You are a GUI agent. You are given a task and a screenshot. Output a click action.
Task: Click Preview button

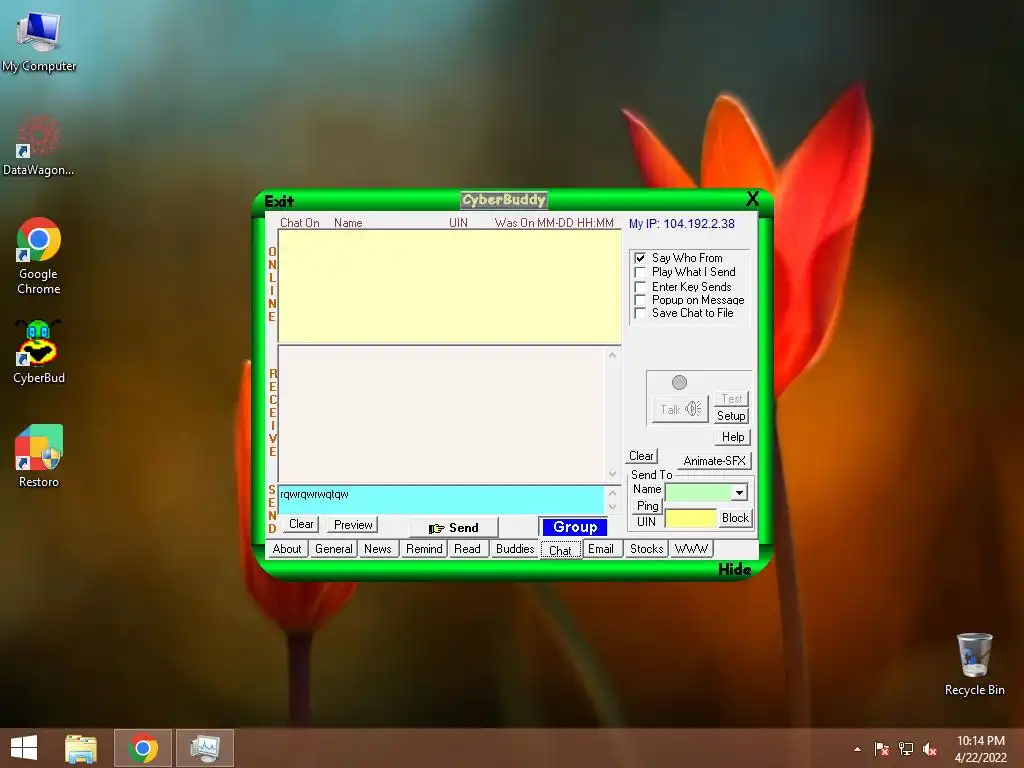tap(353, 524)
